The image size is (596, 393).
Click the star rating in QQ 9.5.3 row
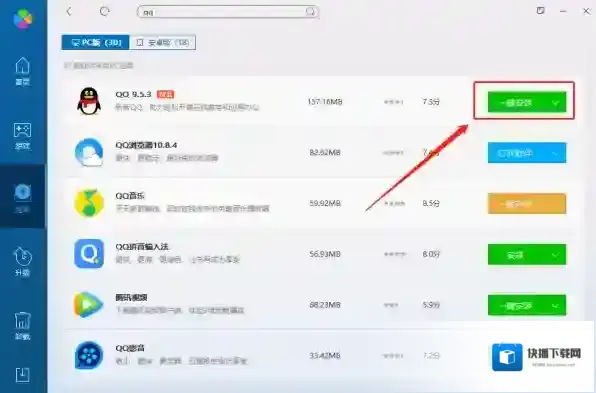393,102
